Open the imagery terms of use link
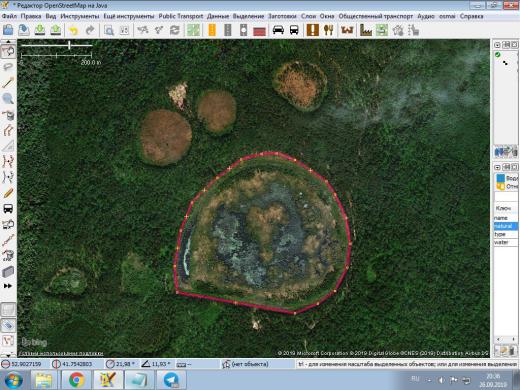 coord(61,353)
